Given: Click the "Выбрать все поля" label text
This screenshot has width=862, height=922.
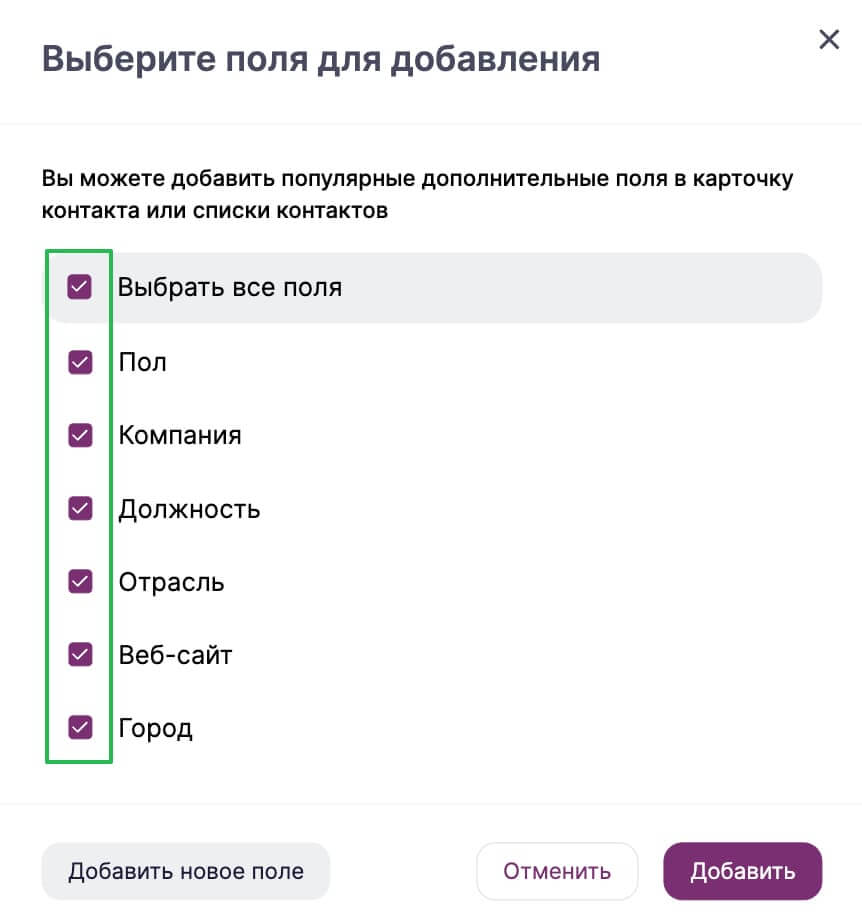Looking at the screenshot, I should (x=230, y=288).
